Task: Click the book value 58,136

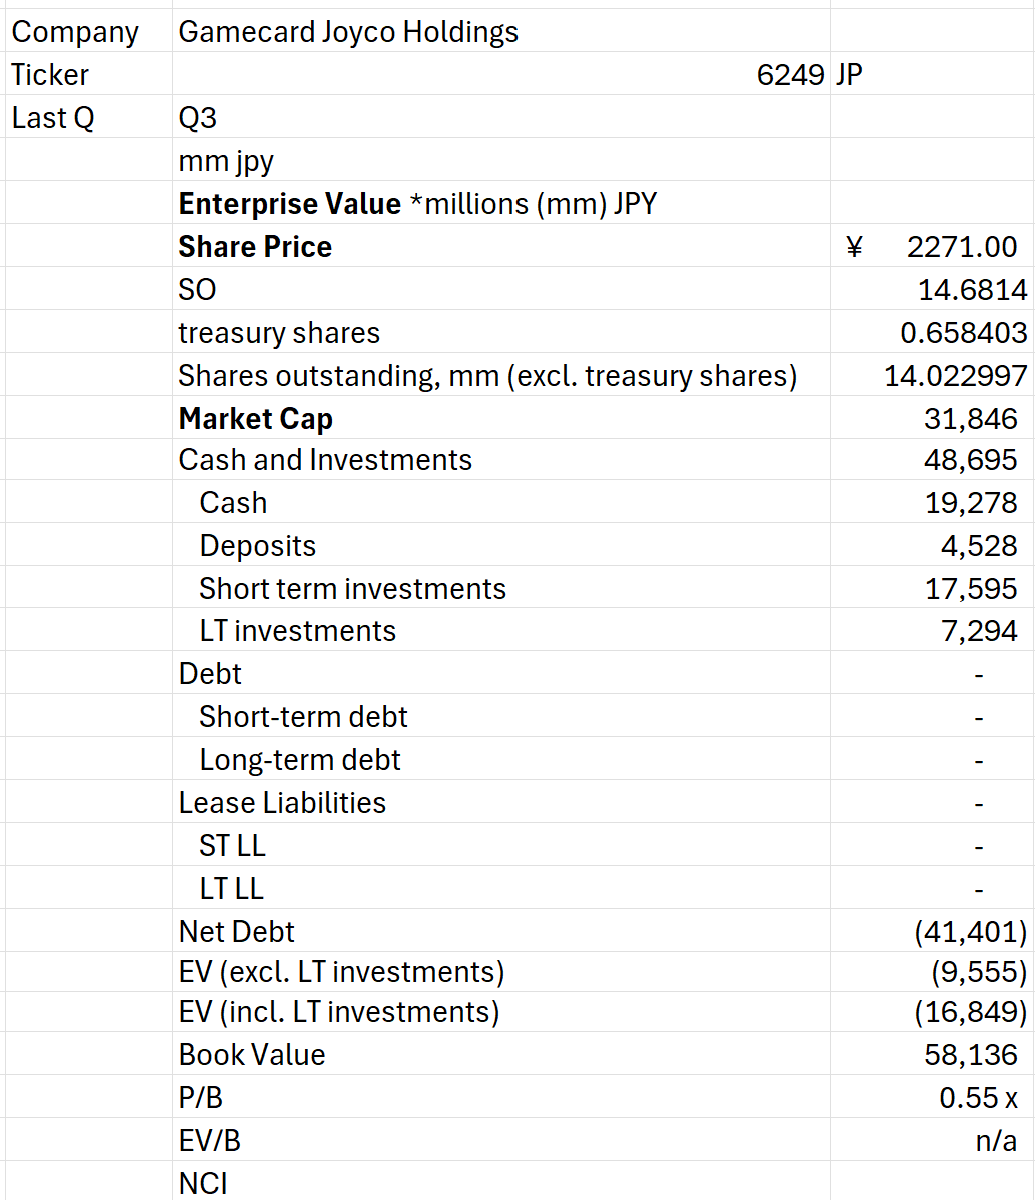Action: 971,1055
